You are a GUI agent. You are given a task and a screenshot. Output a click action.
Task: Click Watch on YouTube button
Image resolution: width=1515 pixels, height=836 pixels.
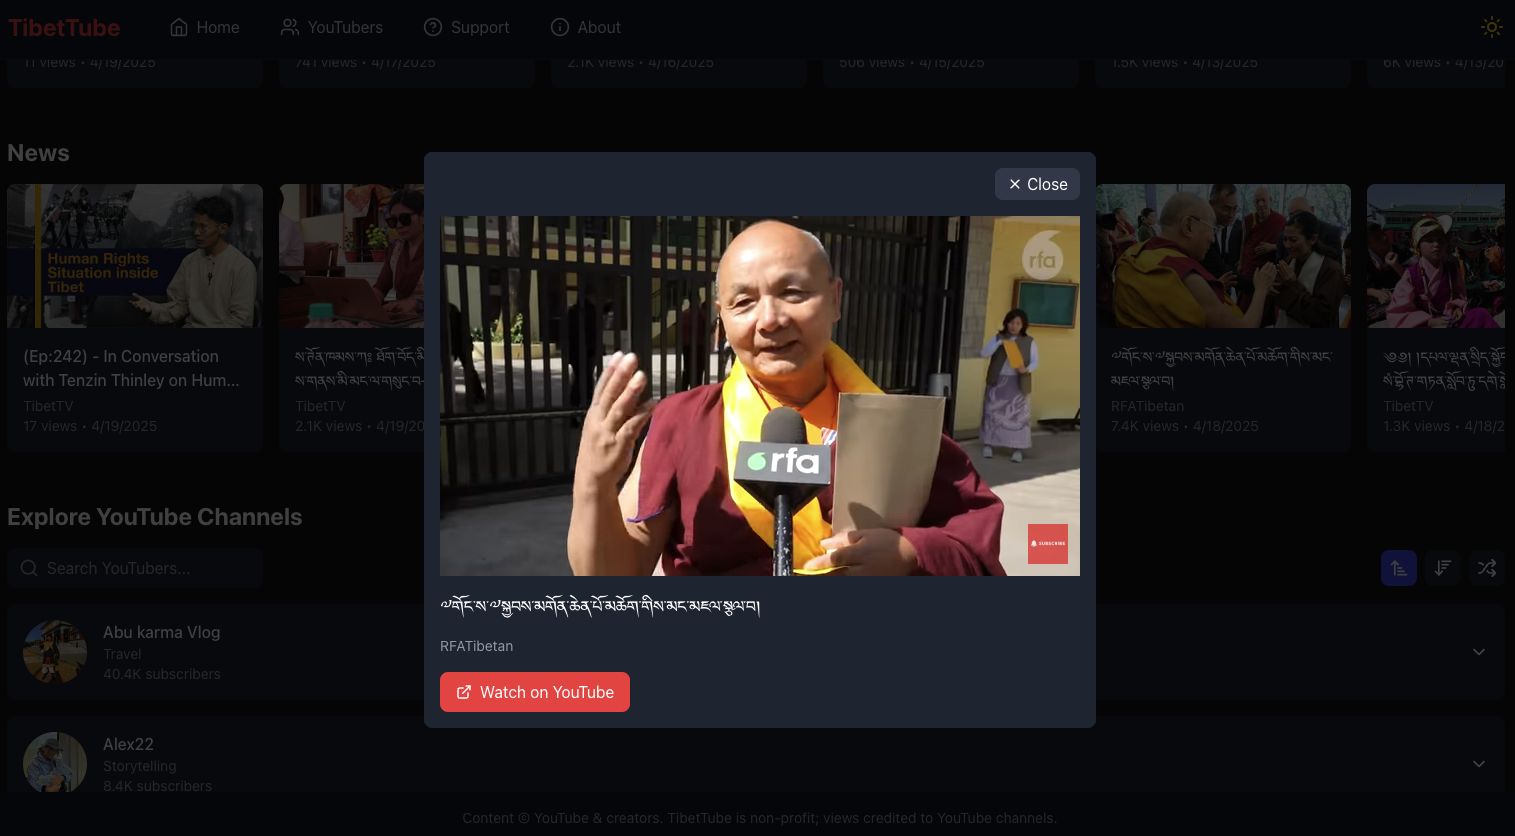535,692
